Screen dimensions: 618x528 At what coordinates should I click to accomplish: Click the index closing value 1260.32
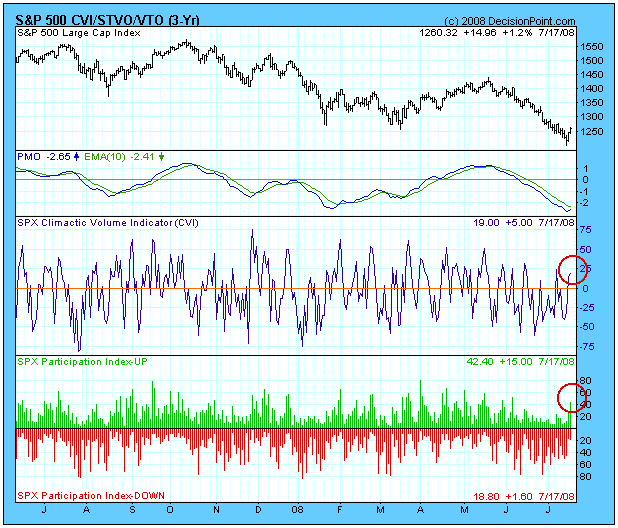tap(438, 33)
